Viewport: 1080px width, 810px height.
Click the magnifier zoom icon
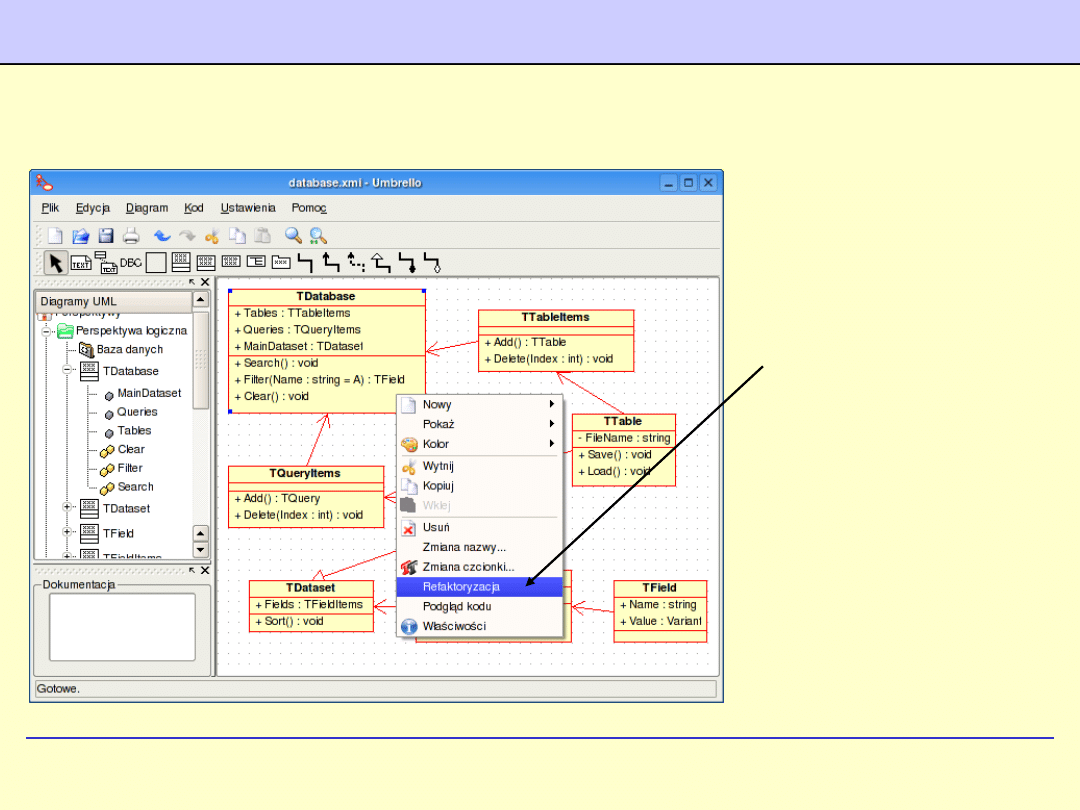[x=293, y=236]
